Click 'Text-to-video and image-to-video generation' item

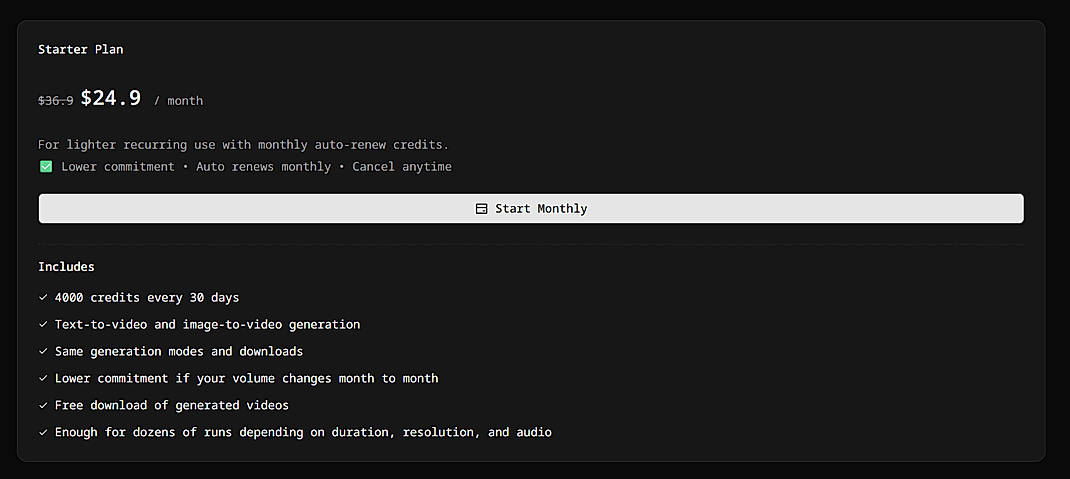(x=207, y=324)
